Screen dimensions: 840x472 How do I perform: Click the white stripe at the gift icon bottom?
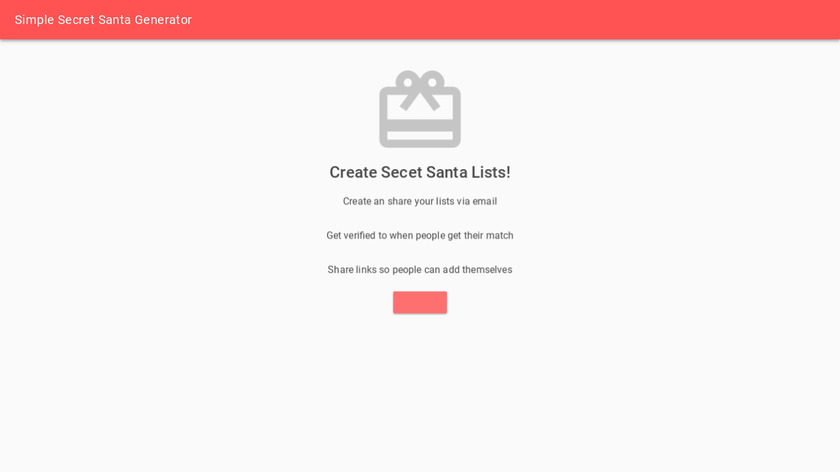tap(420, 136)
